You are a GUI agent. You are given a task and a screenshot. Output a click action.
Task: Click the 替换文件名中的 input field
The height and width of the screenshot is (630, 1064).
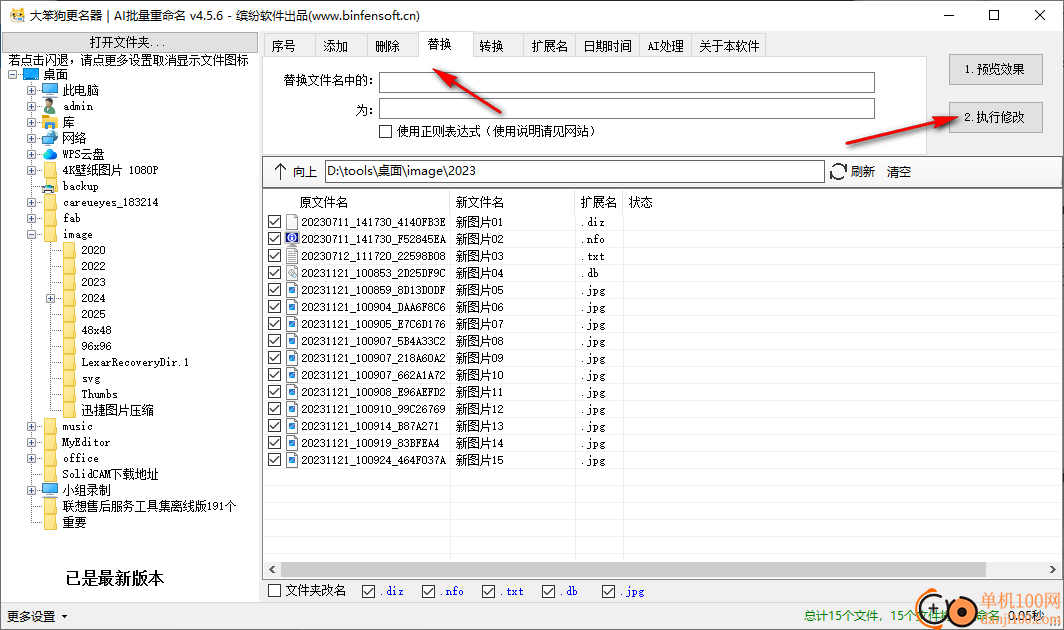(626, 82)
